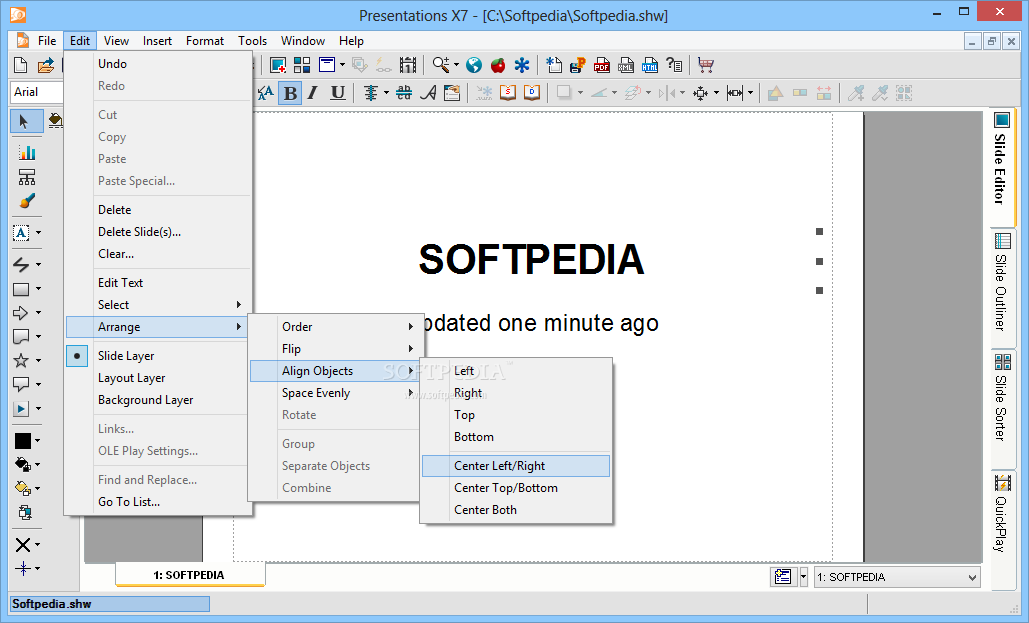Click the 1: SOFTPEDIA slide tab

tap(190, 574)
